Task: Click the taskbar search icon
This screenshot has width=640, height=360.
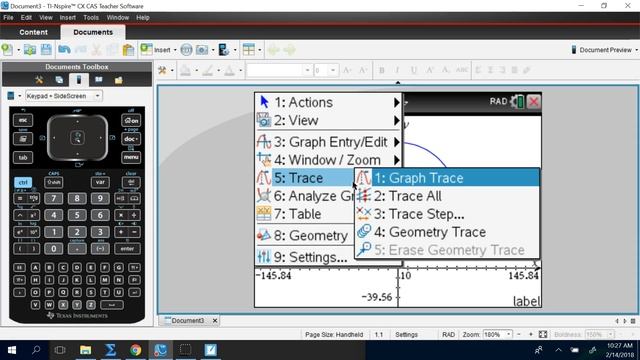Action: 36,350
